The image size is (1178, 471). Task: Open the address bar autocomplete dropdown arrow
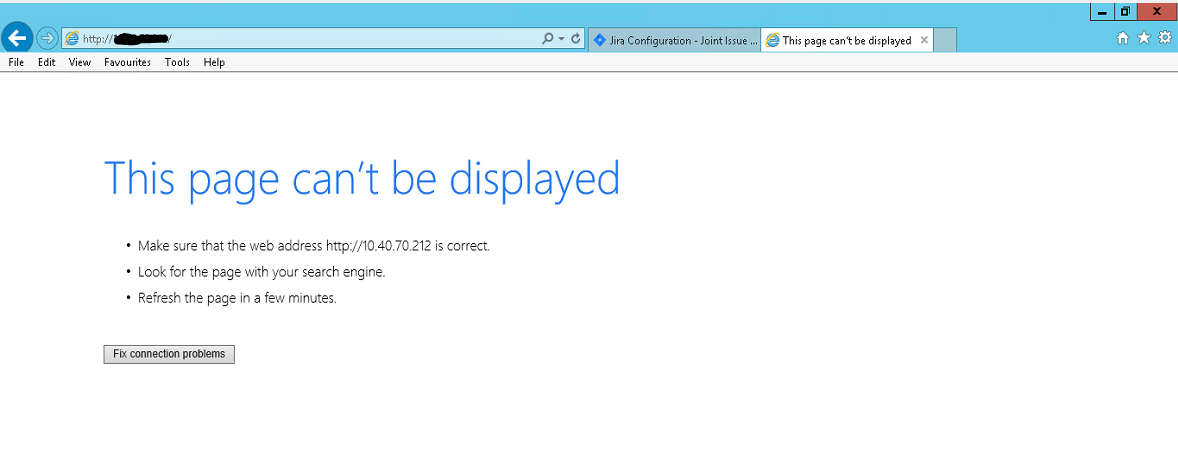click(x=561, y=38)
